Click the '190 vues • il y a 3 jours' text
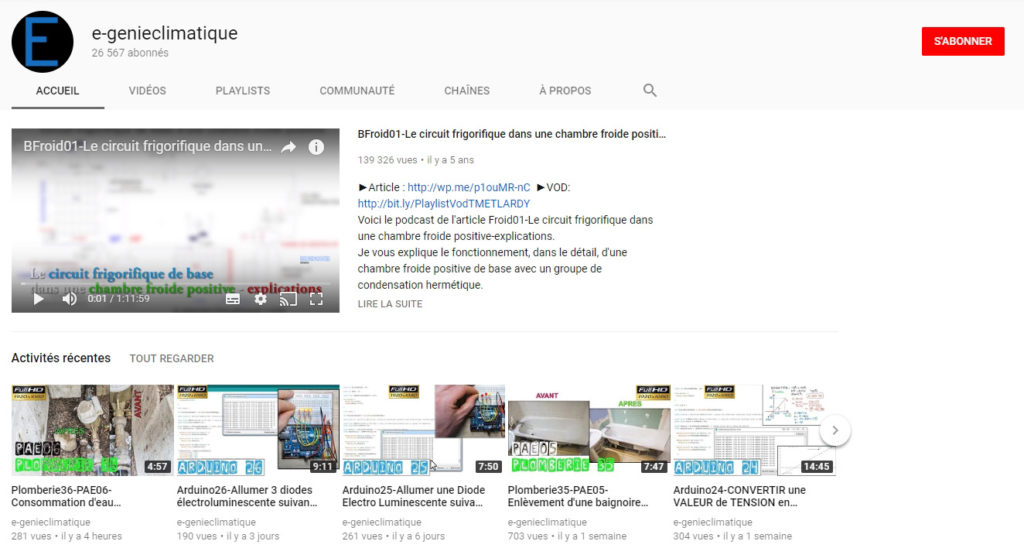This screenshot has height=548, width=1024. tap(228, 536)
